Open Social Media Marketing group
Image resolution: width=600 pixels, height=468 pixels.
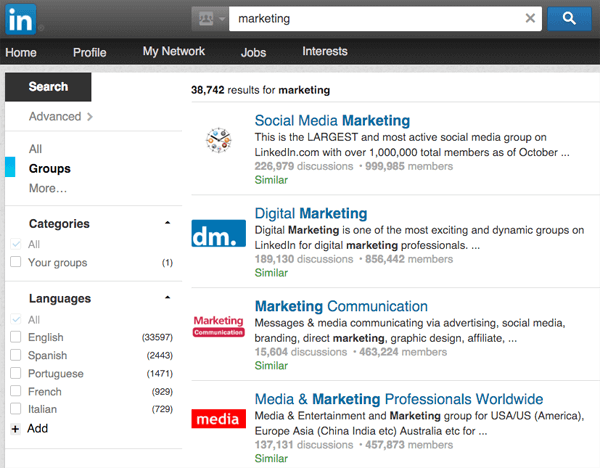click(x=332, y=121)
